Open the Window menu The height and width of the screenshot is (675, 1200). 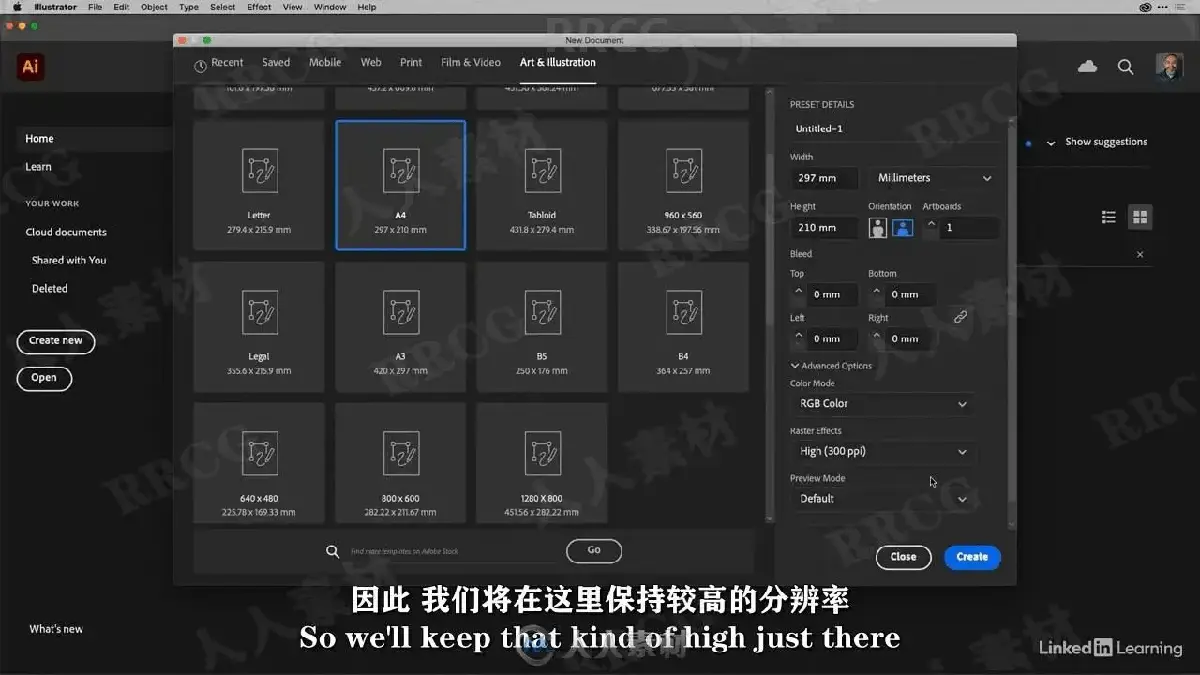330,7
